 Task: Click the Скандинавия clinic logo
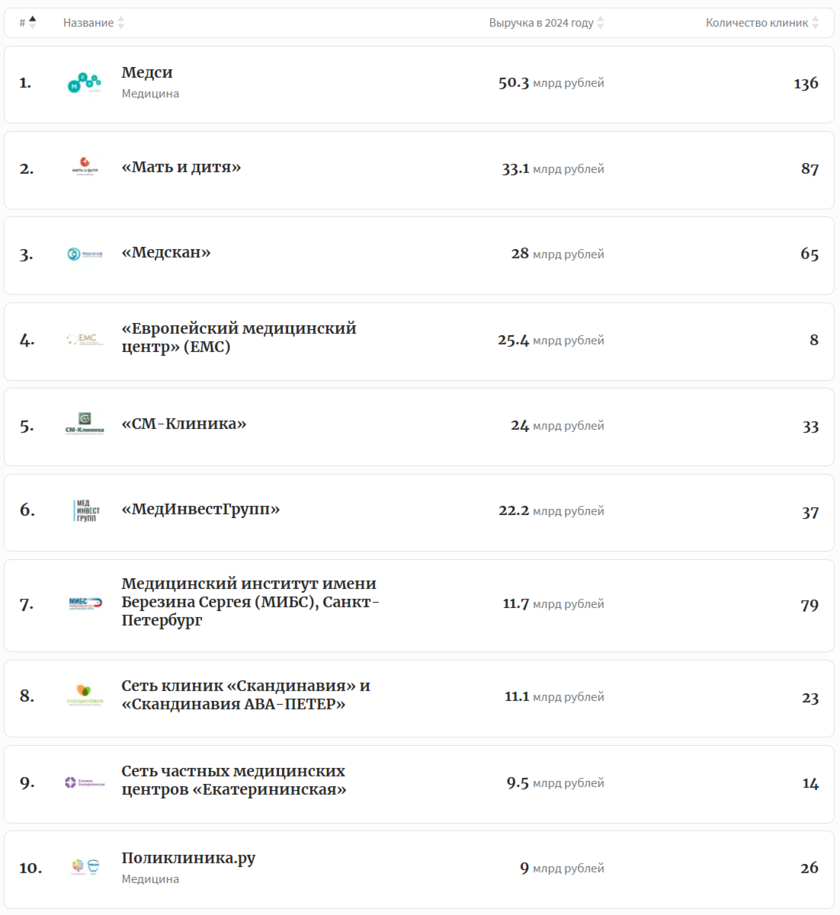(x=85, y=696)
